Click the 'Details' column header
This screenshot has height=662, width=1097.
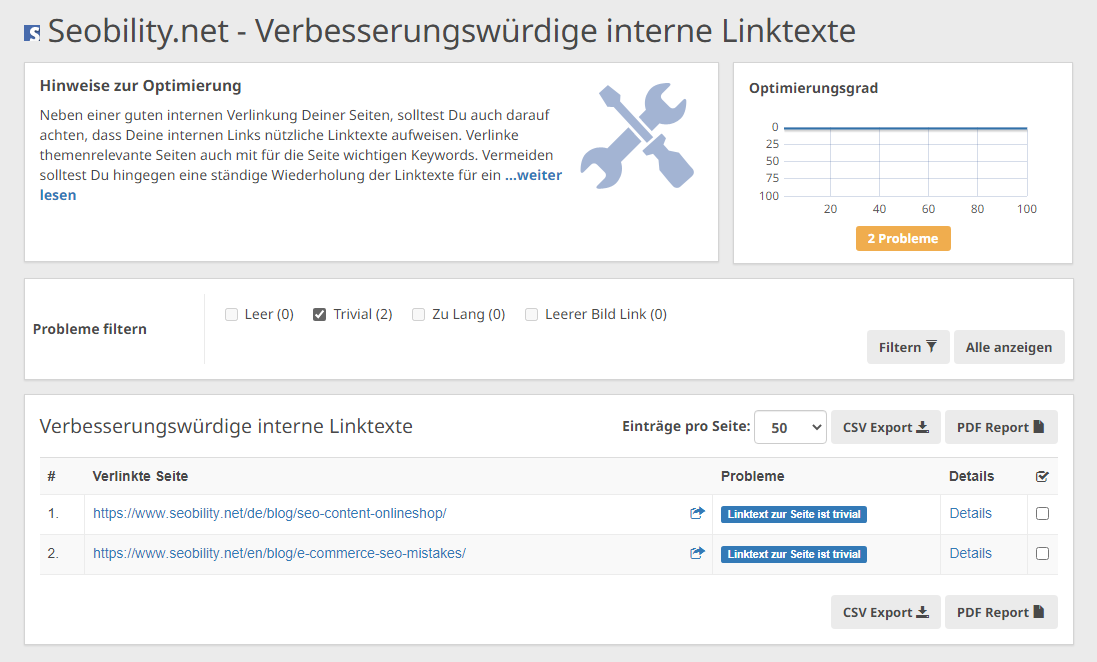coord(971,476)
